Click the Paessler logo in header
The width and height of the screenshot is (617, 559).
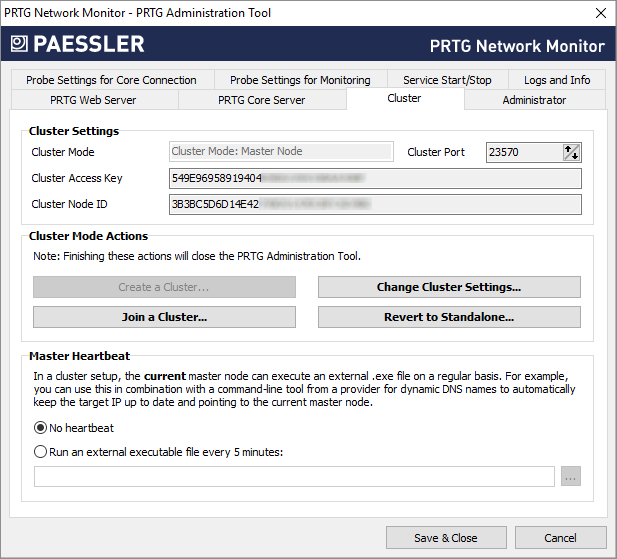[x=77, y=44]
